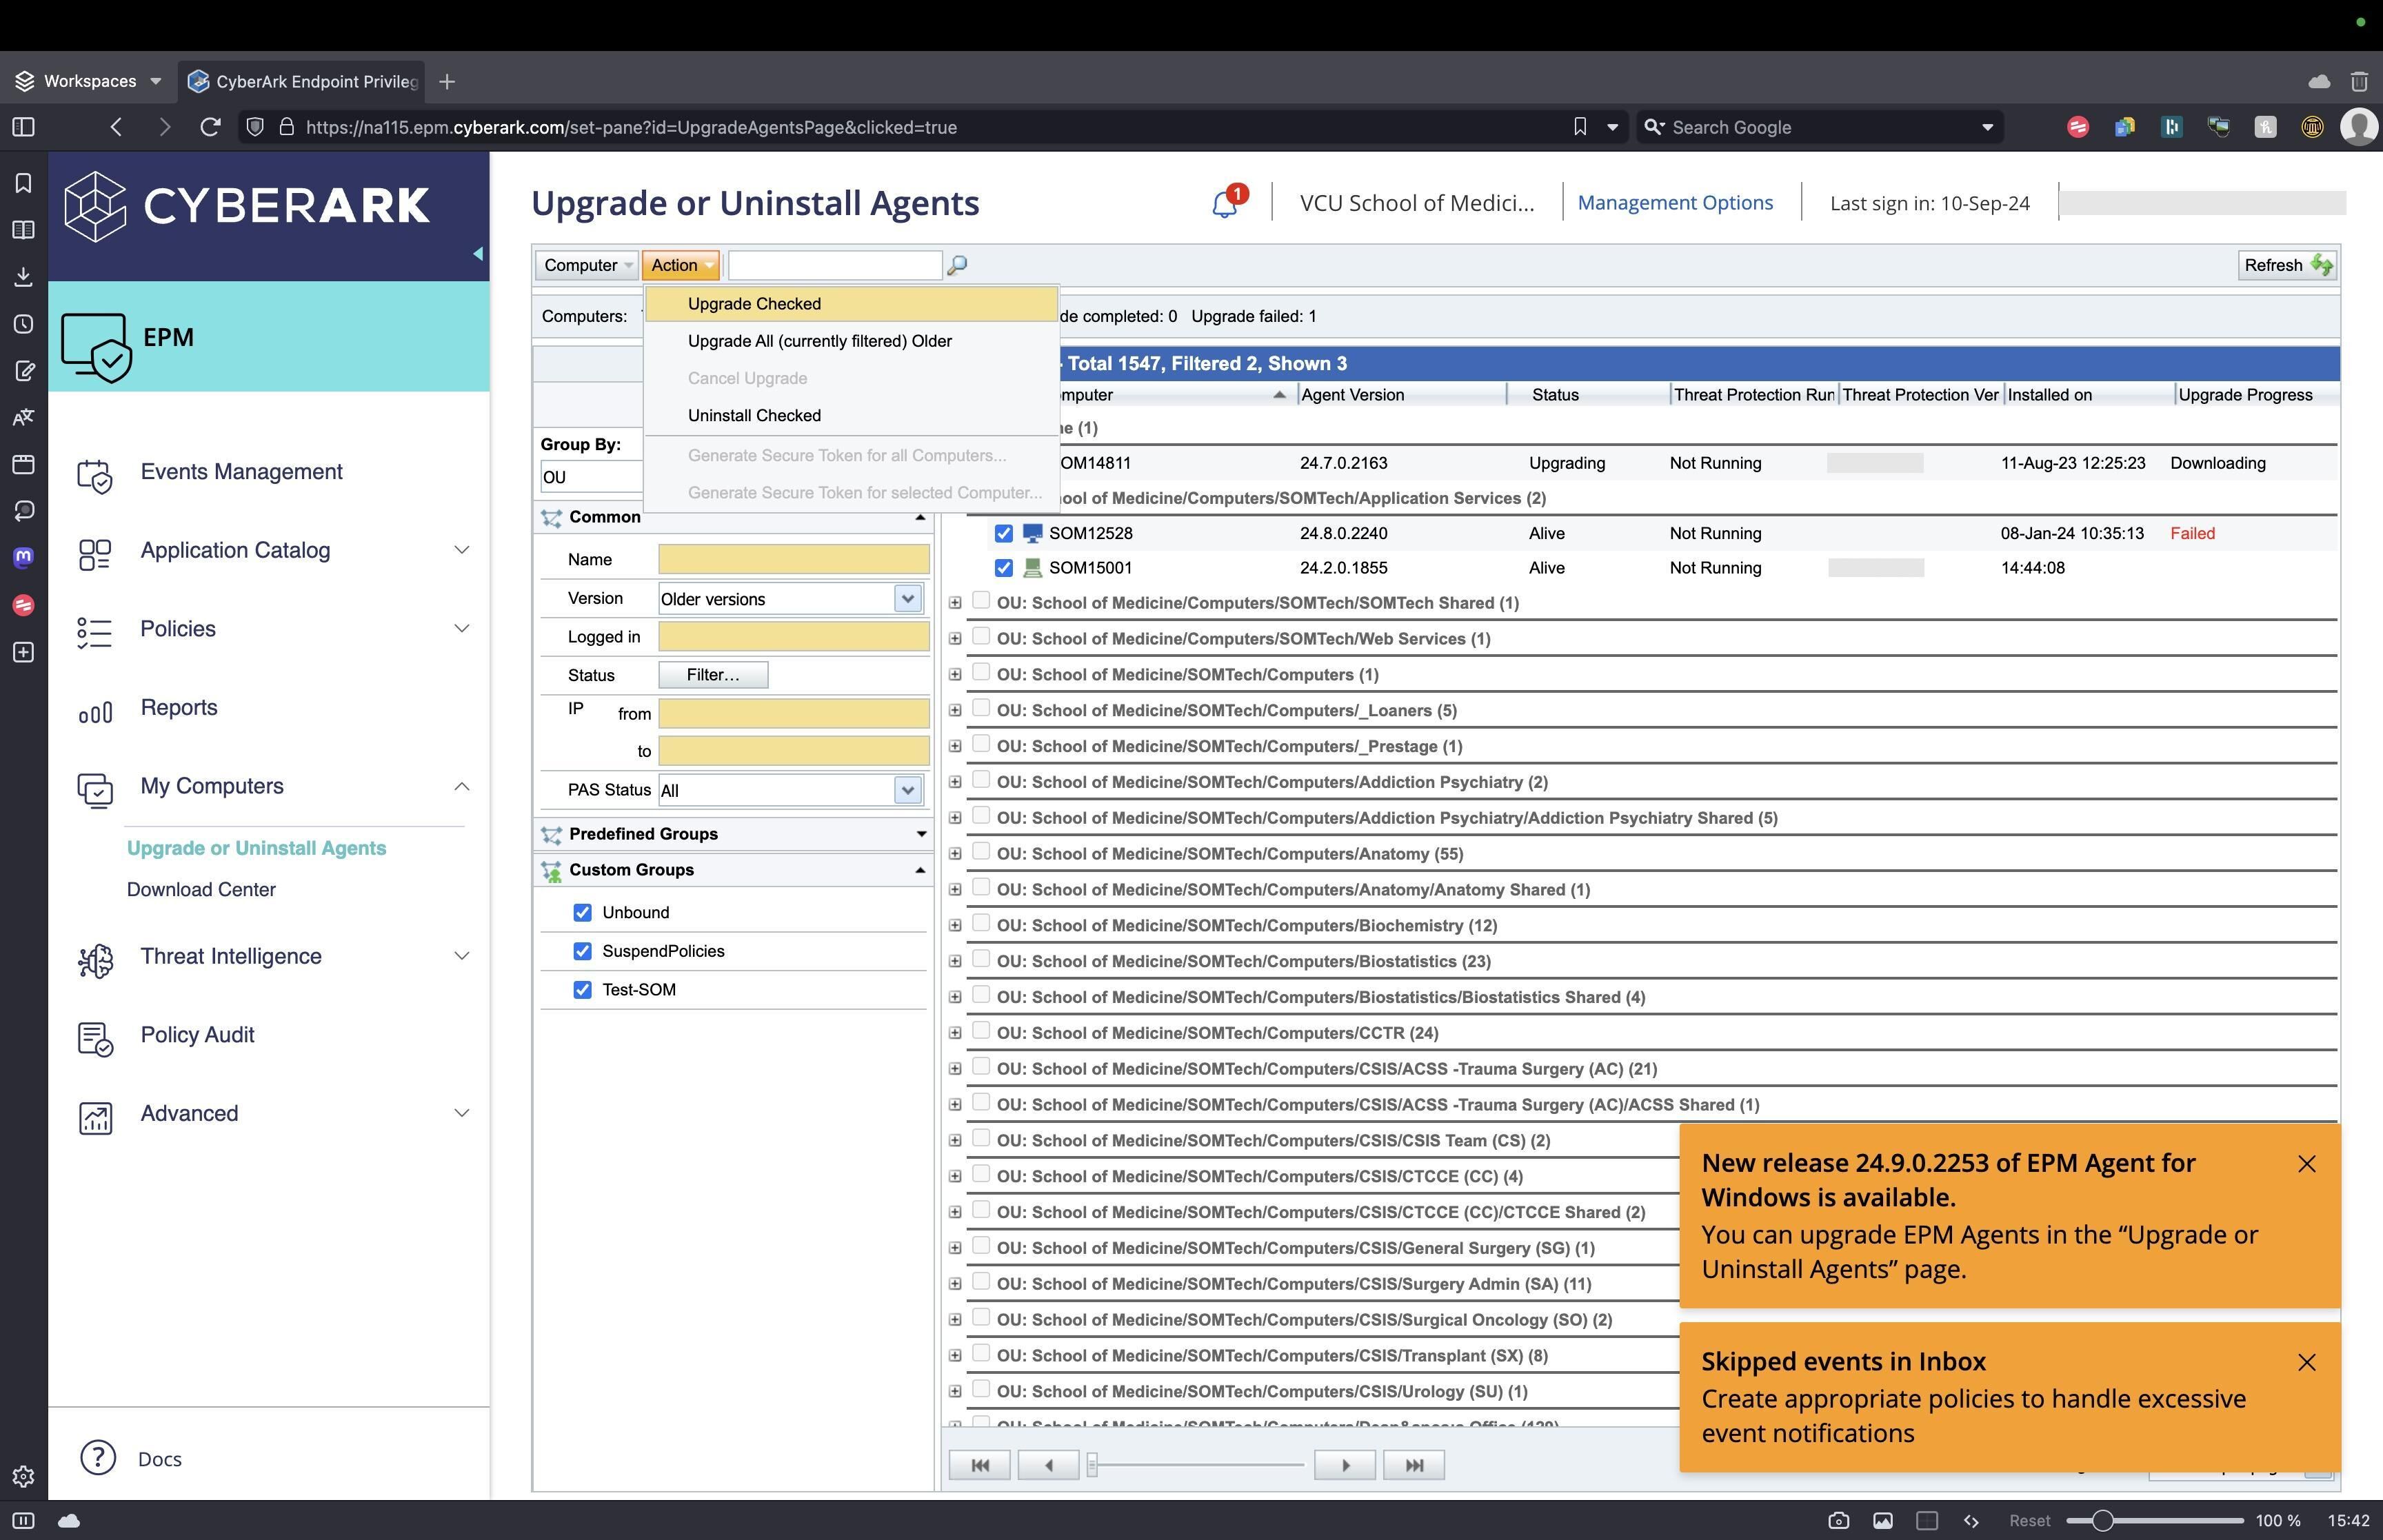
Task: Expand the Predefined Groups section
Action: pyautogui.click(x=920, y=834)
